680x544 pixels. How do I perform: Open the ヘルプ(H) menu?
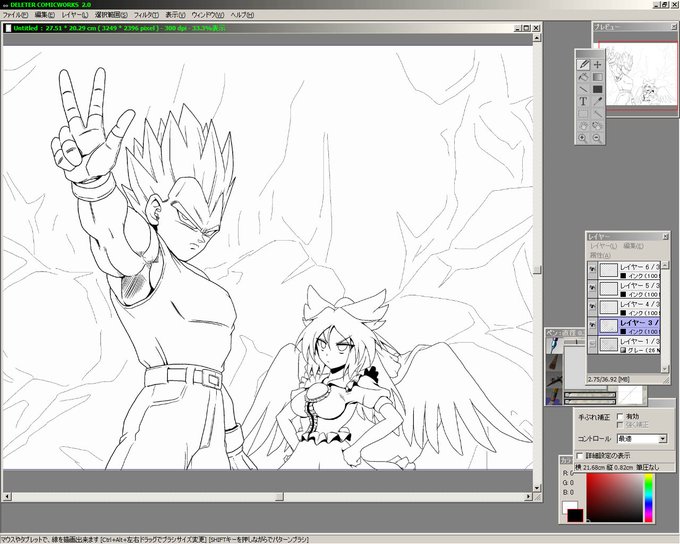point(242,15)
